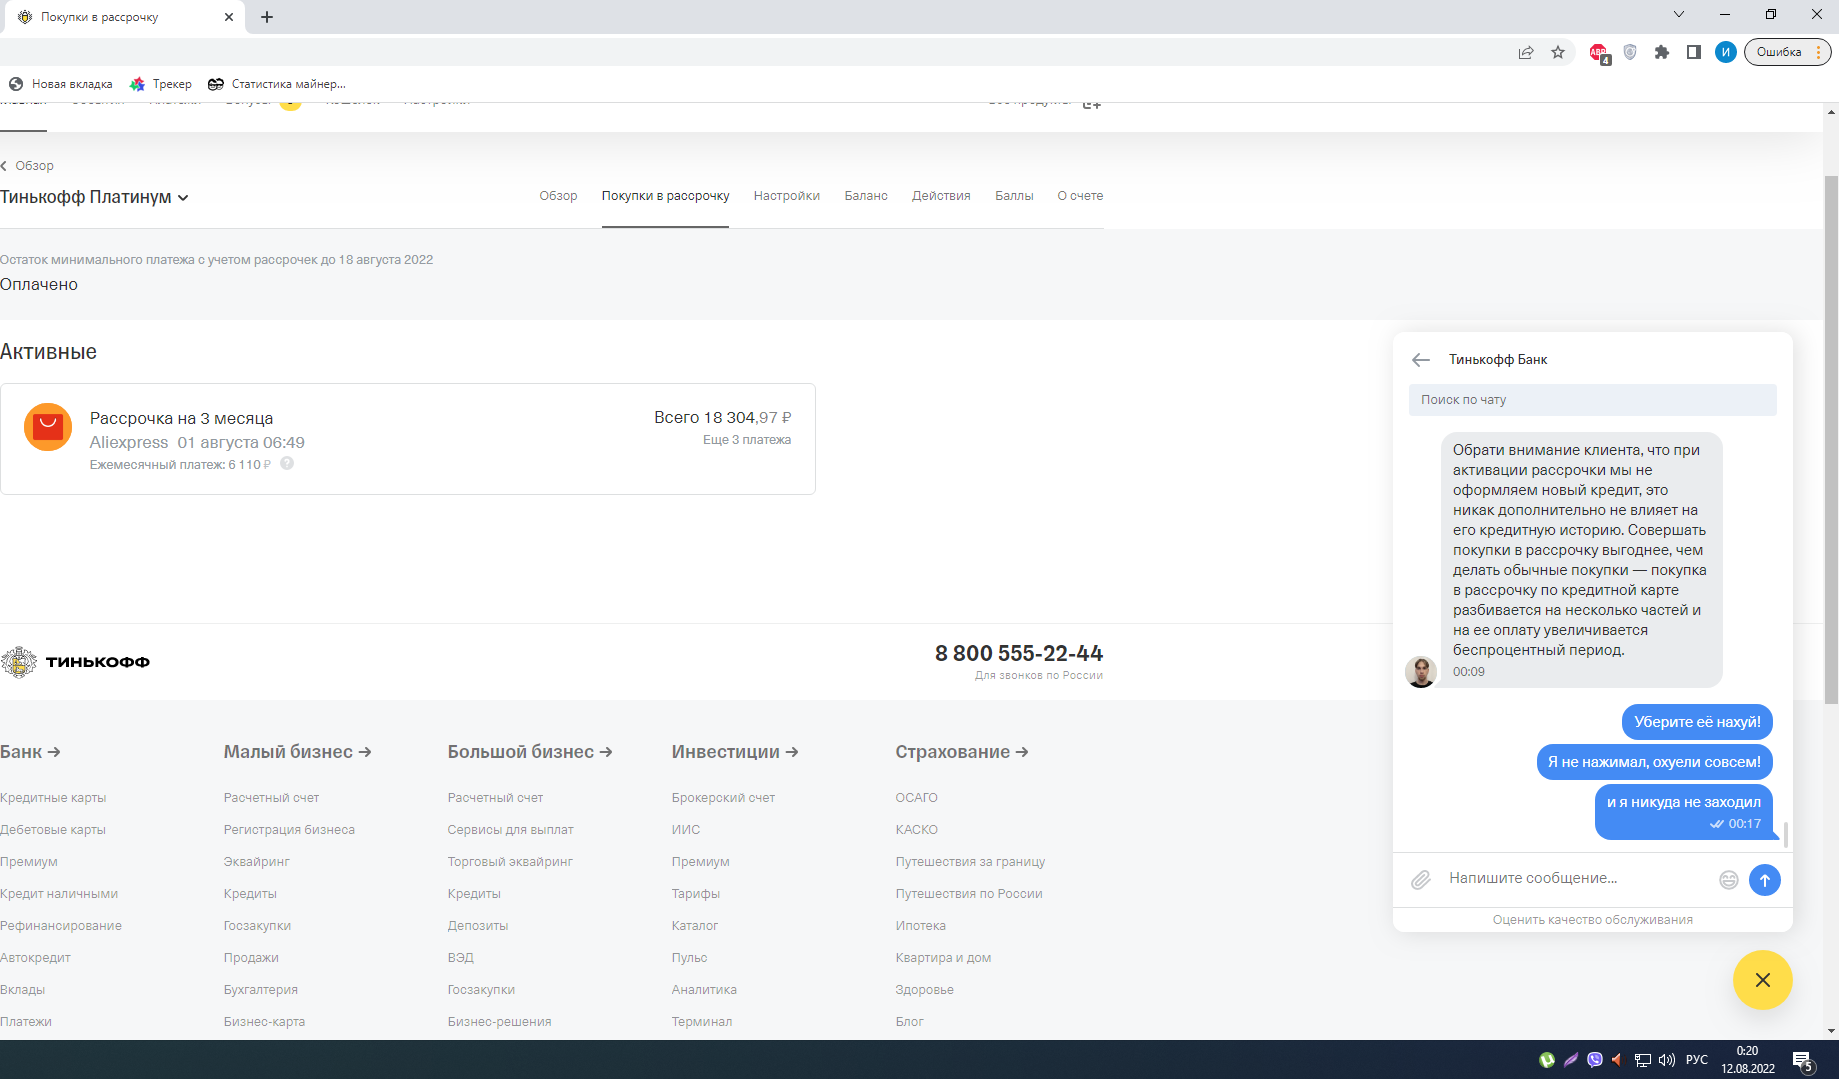
Task: Click the page vertical scrollbar
Action: click(x=1831, y=440)
